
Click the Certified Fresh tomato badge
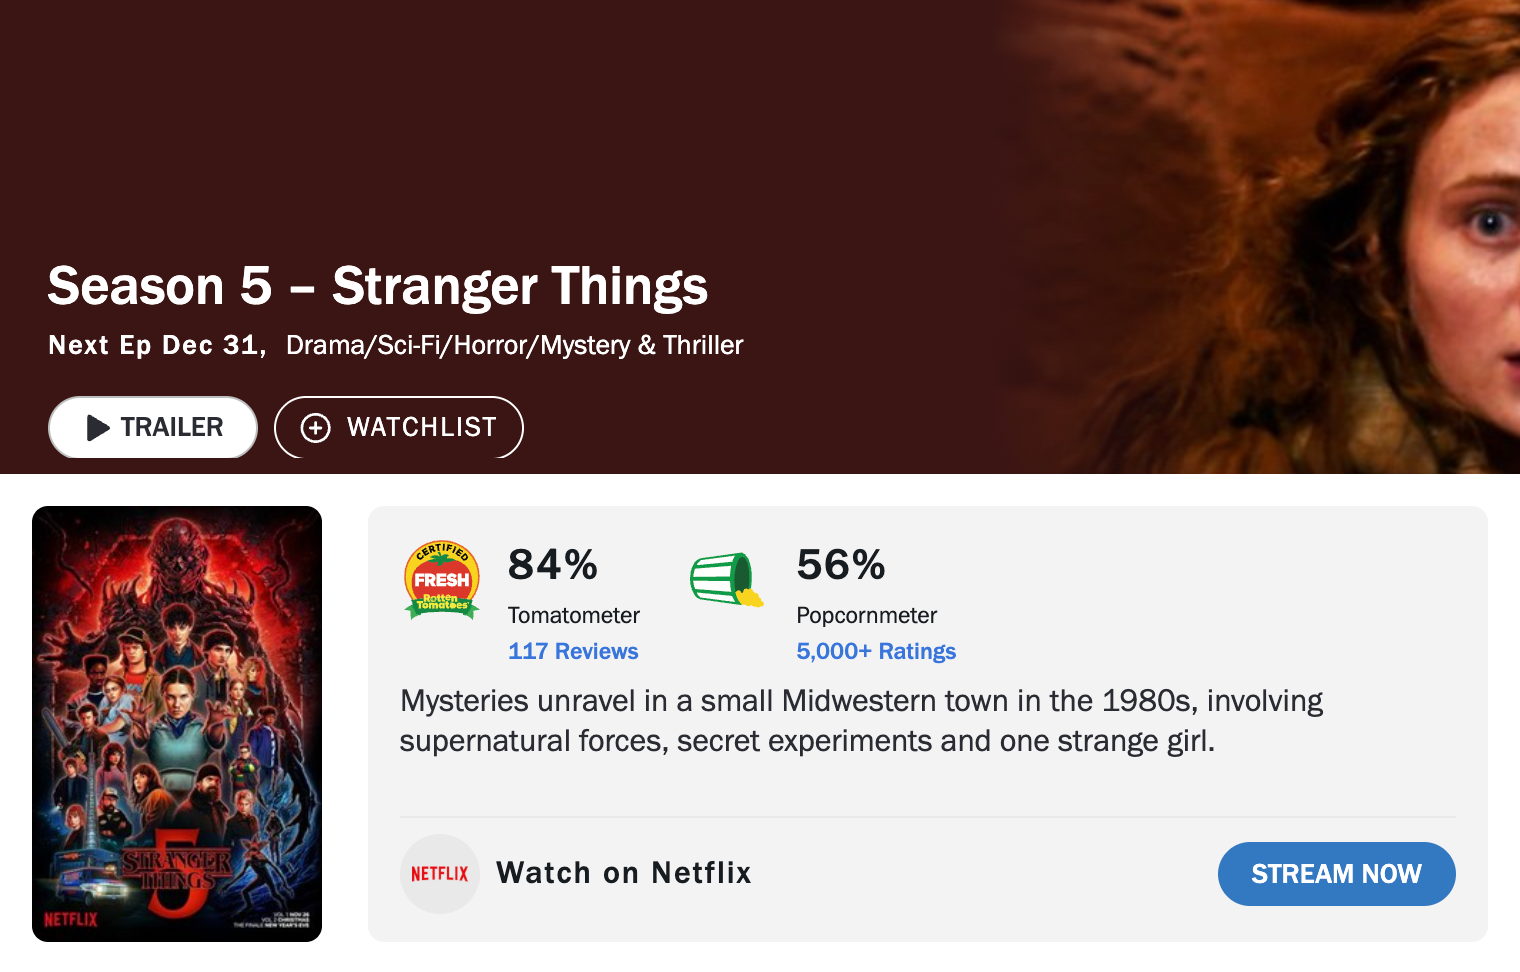pyautogui.click(x=442, y=580)
